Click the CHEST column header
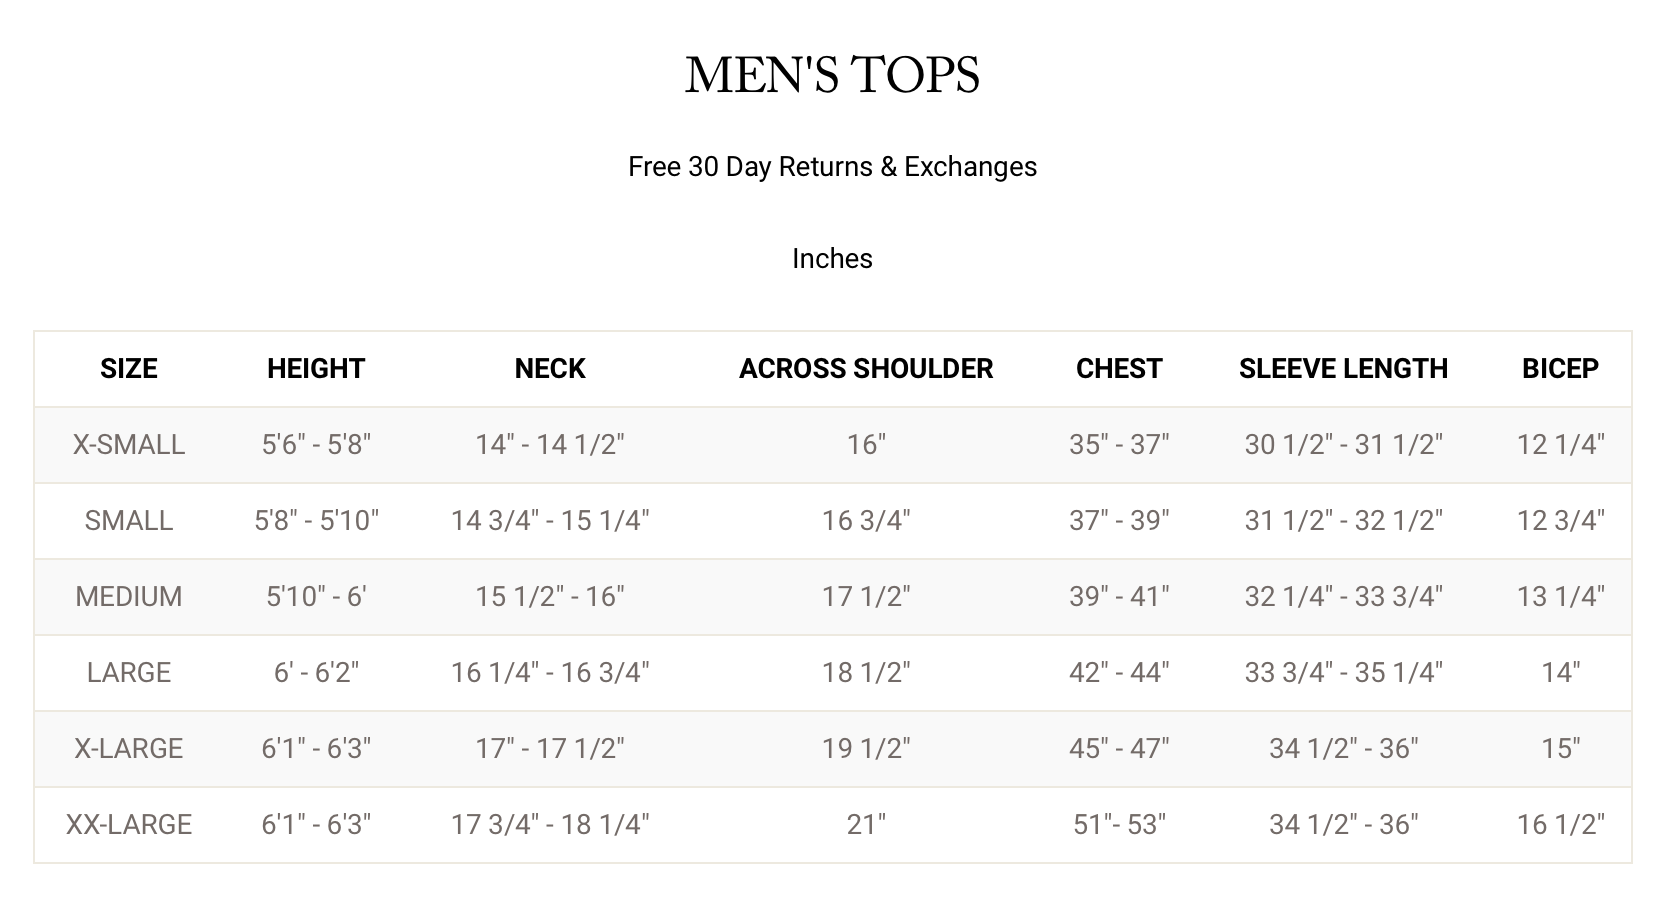This screenshot has height=910, width=1674. coord(1119,369)
